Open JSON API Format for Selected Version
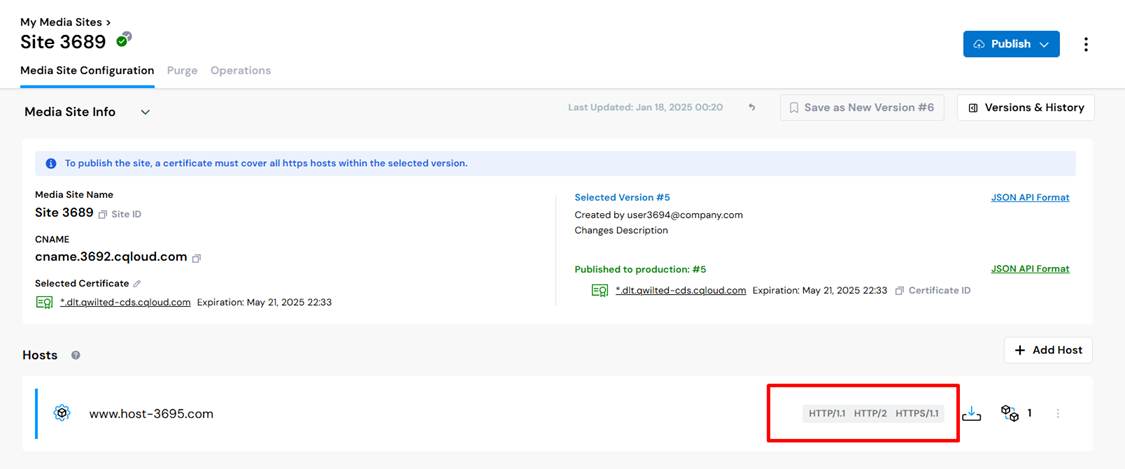This screenshot has width=1125, height=469. coord(1030,197)
